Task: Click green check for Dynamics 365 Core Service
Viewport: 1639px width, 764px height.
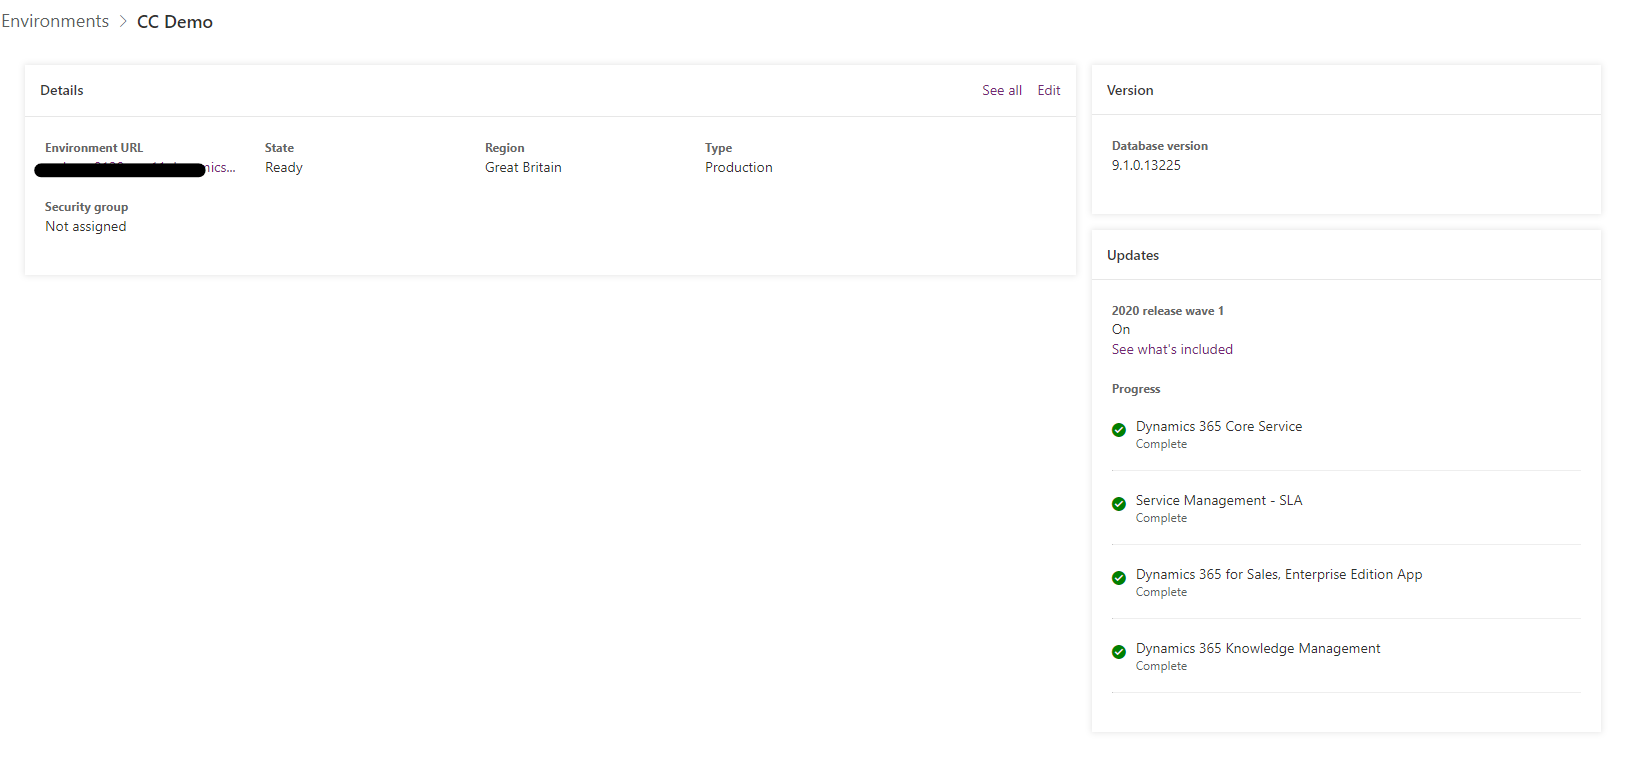Action: pos(1119,430)
